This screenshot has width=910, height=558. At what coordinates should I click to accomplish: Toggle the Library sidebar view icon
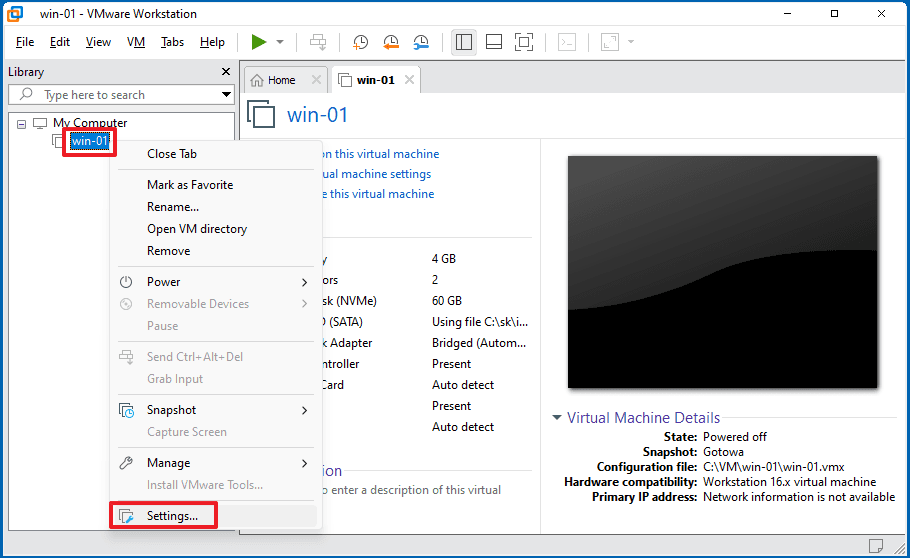coord(463,42)
